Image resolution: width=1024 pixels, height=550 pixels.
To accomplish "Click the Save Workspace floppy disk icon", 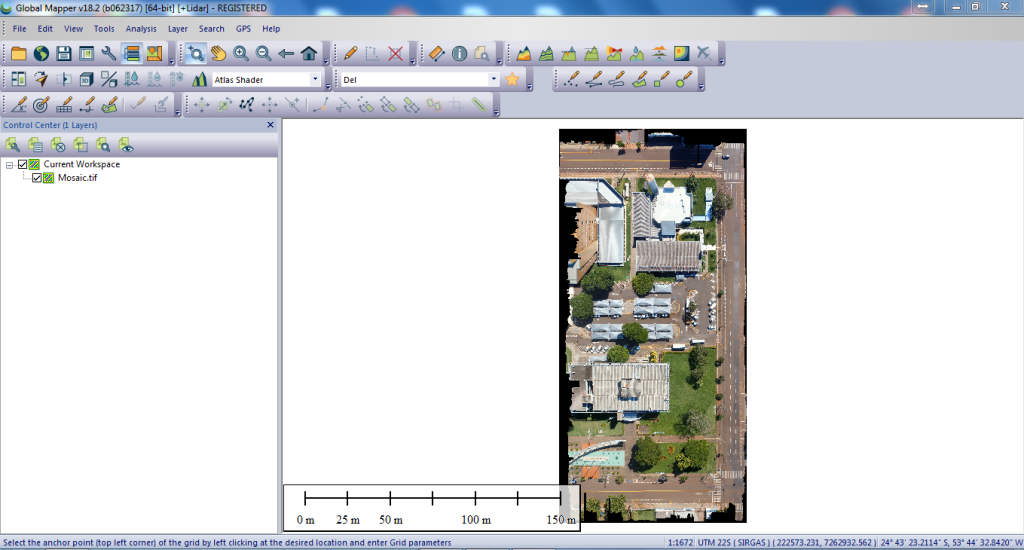I will click(x=64, y=54).
